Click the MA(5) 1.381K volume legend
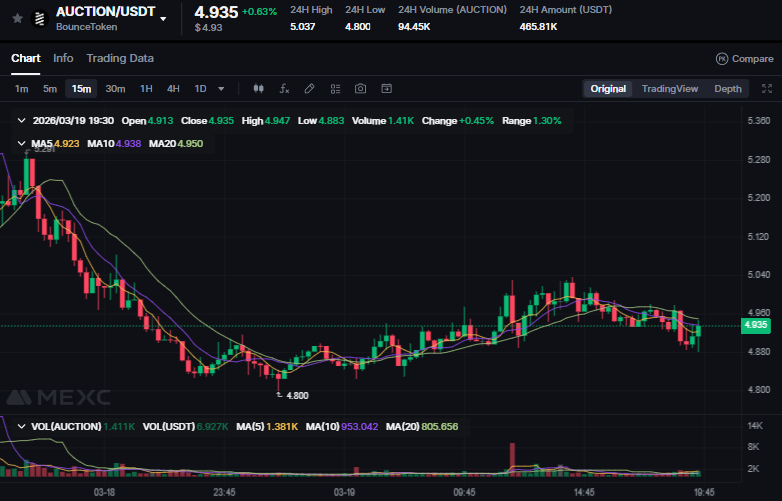The image size is (782, 501). pos(267,427)
